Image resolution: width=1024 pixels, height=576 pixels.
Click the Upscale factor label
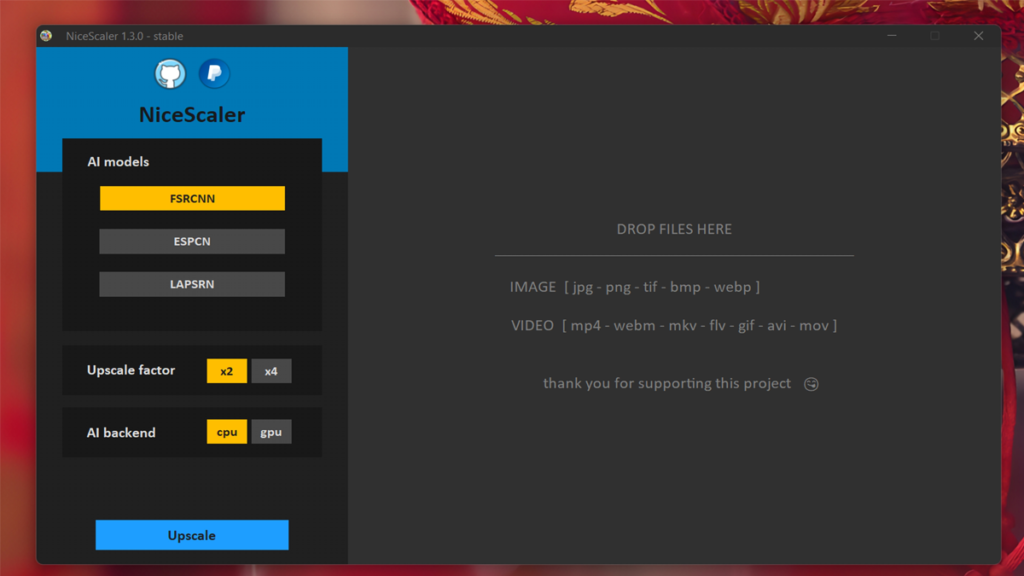(131, 370)
